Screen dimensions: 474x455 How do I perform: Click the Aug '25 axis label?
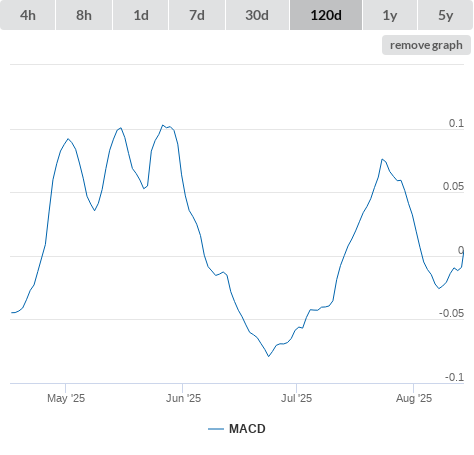tap(414, 398)
